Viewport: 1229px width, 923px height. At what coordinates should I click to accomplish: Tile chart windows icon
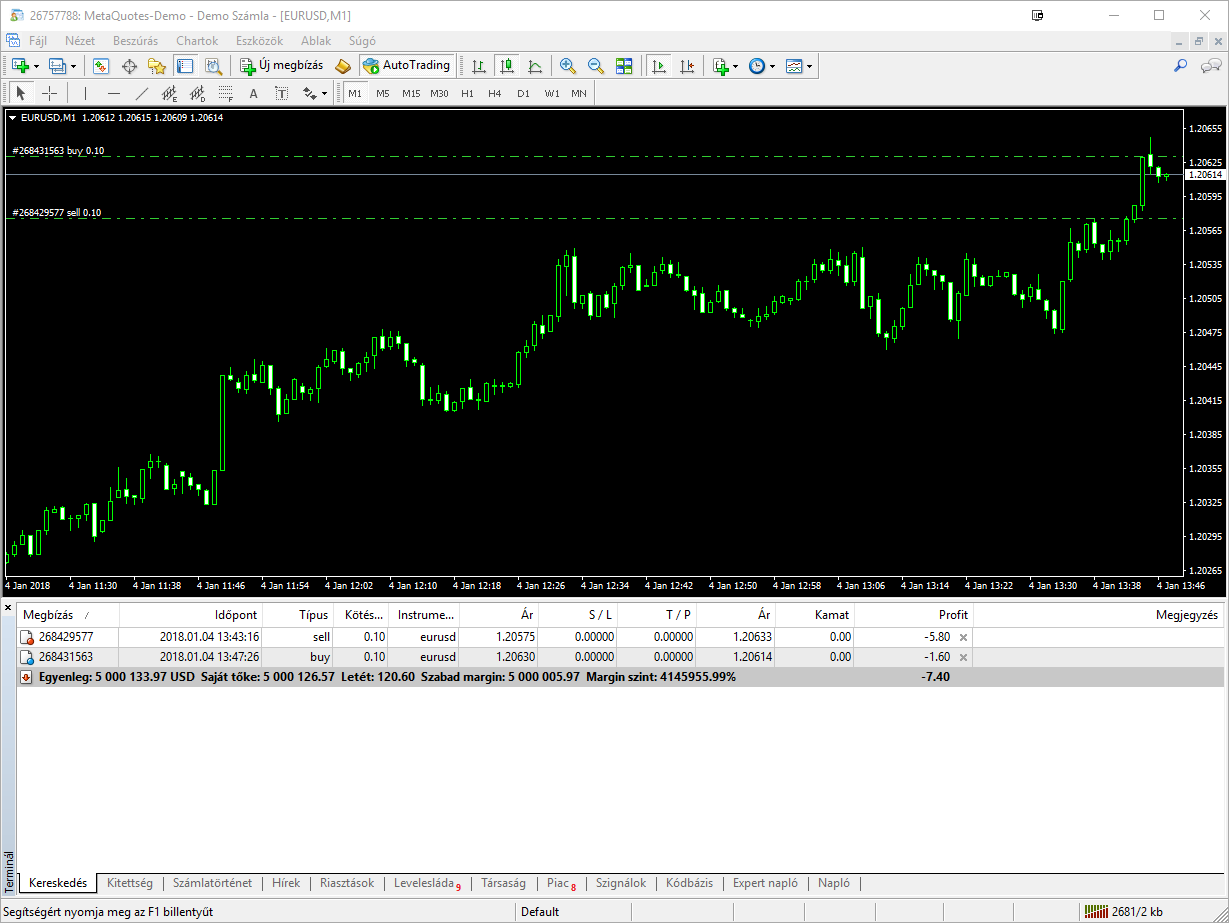click(x=624, y=66)
